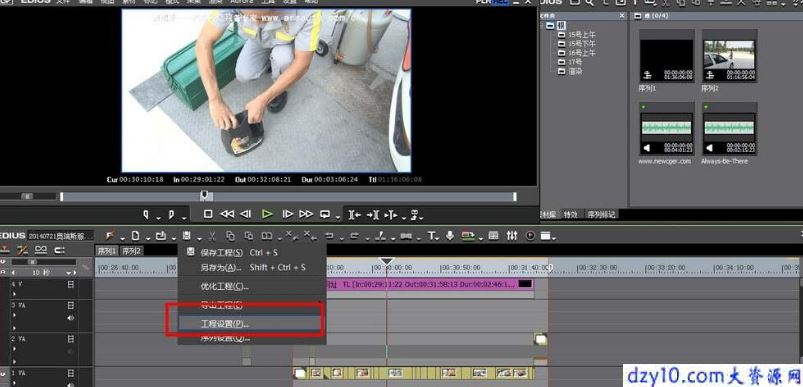Click the Toggle panel layout icon

[546, 235]
